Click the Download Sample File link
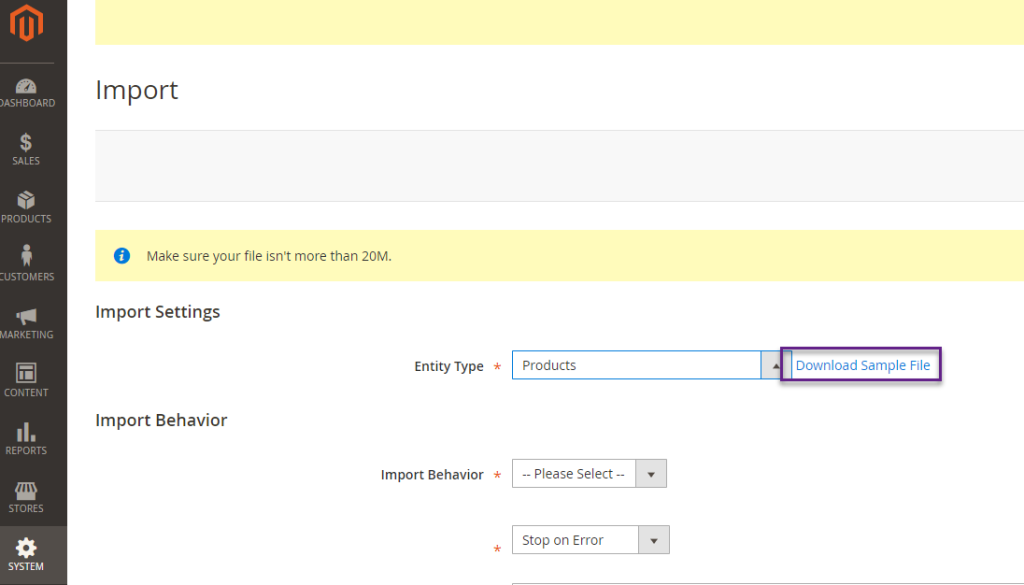The width and height of the screenshot is (1024, 585). [862, 366]
